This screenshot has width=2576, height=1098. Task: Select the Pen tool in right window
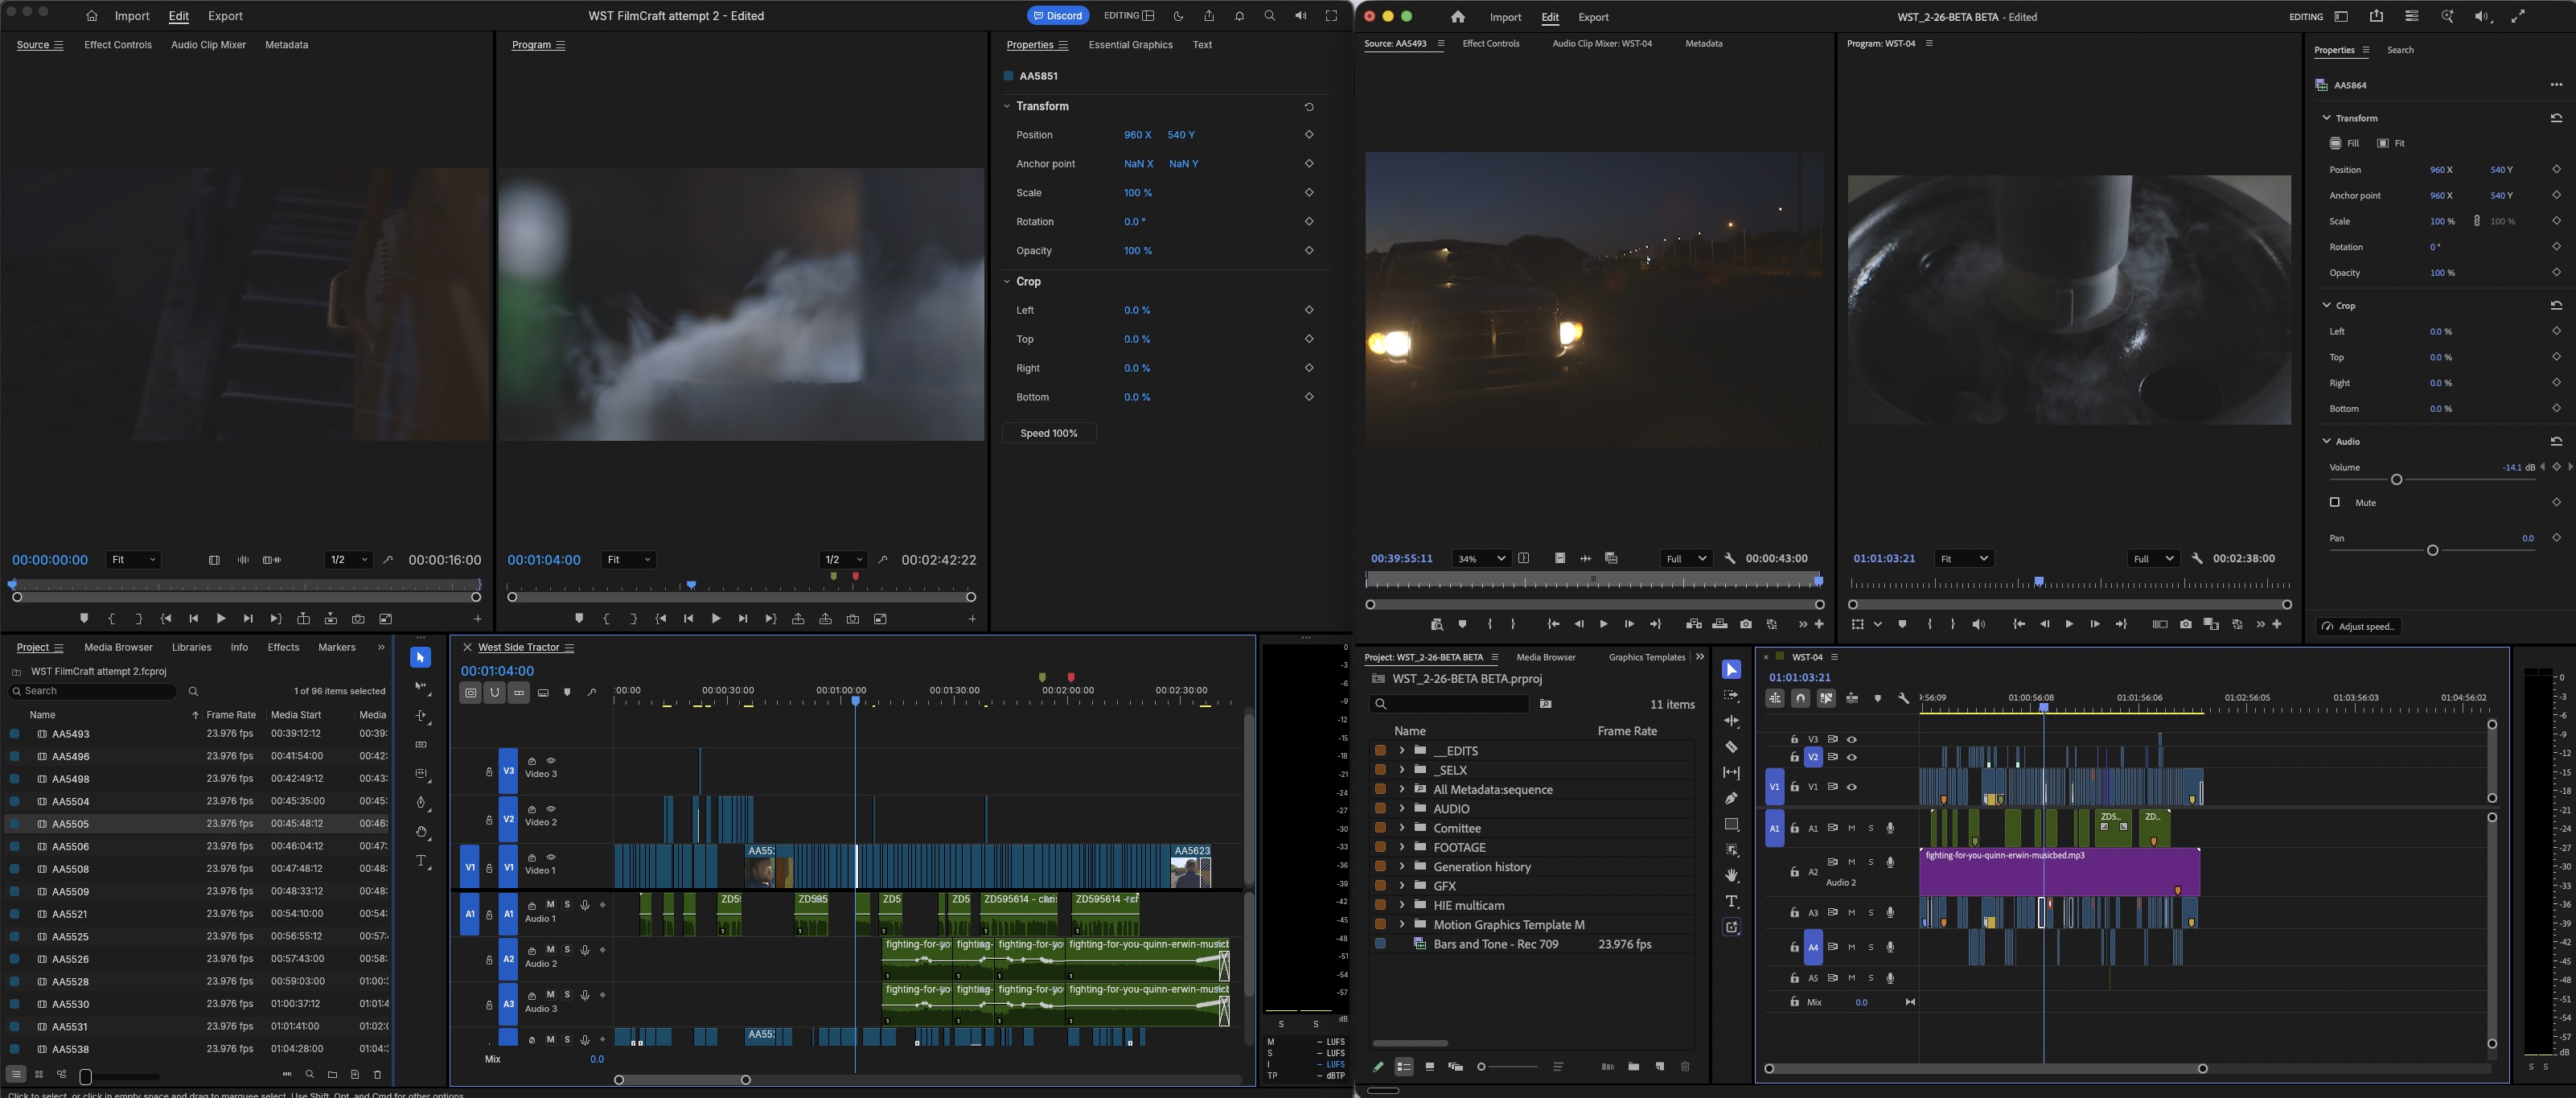tap(1731, 798)
